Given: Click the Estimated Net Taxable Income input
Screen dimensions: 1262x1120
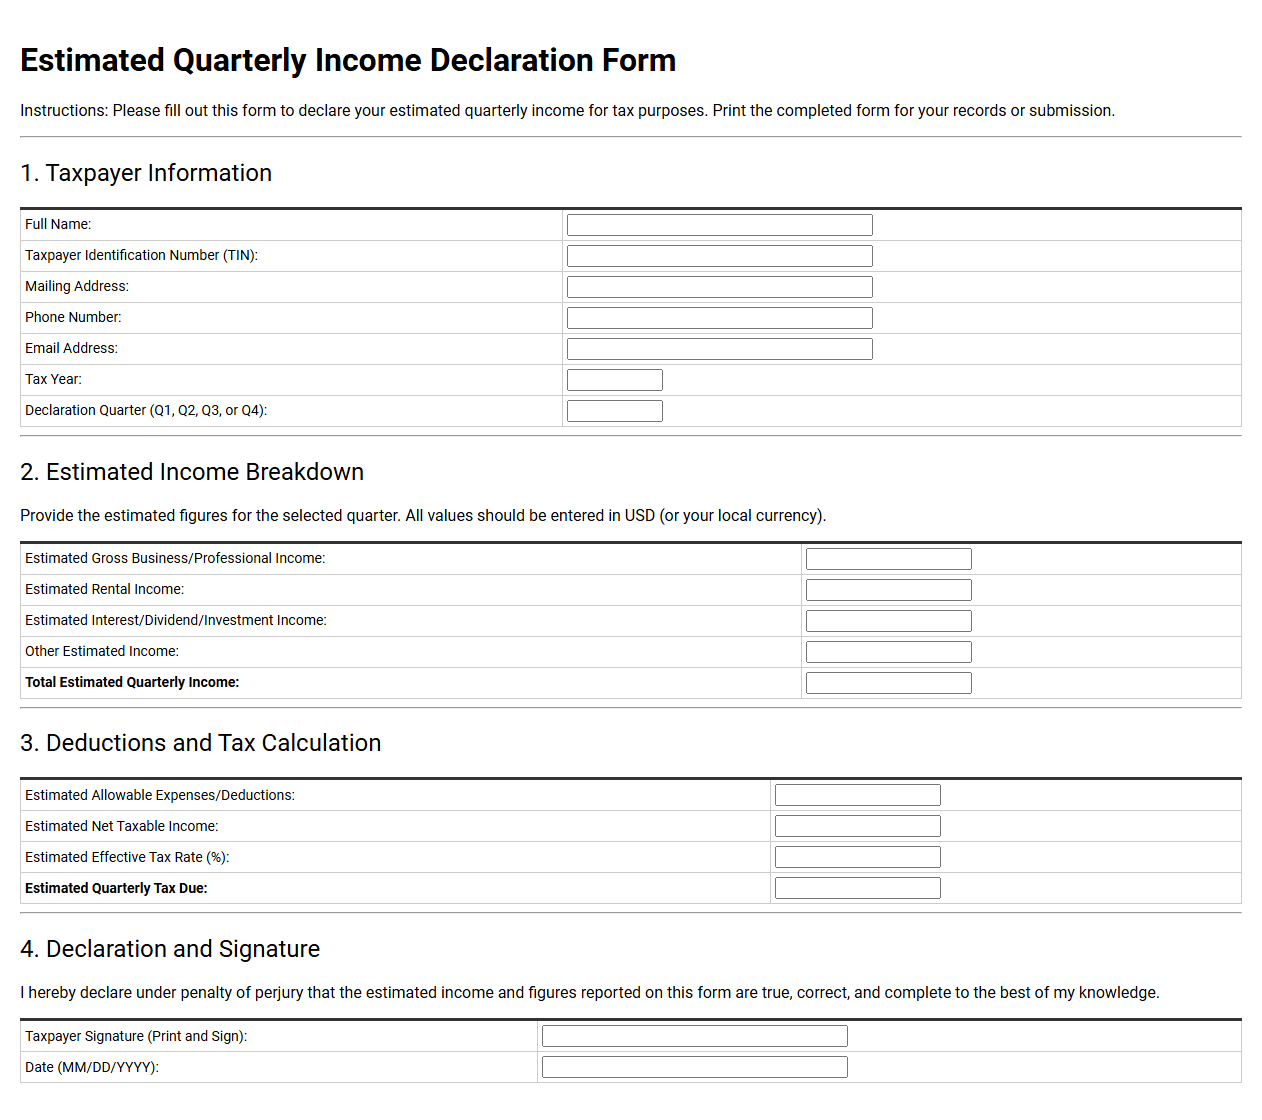Looking at the screenshot, I should (x=857, y=826).
